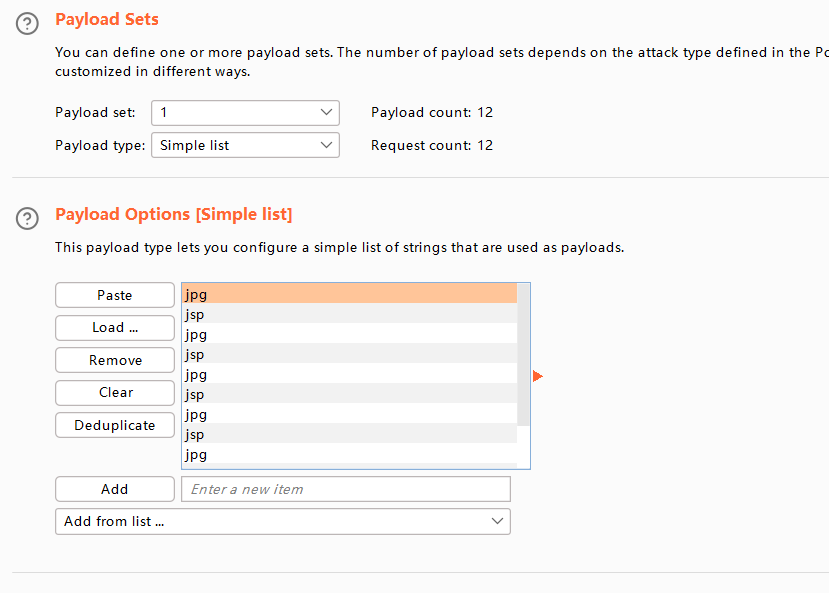This screenshot has width=829, height=593.
Task: Select the highlighted first jpg payload
Action: 349,294
